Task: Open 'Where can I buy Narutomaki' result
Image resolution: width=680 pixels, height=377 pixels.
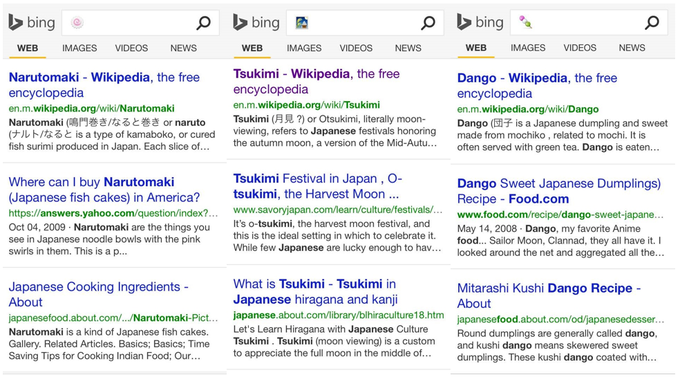Action: pyautogui.click(x=104, y=190)
